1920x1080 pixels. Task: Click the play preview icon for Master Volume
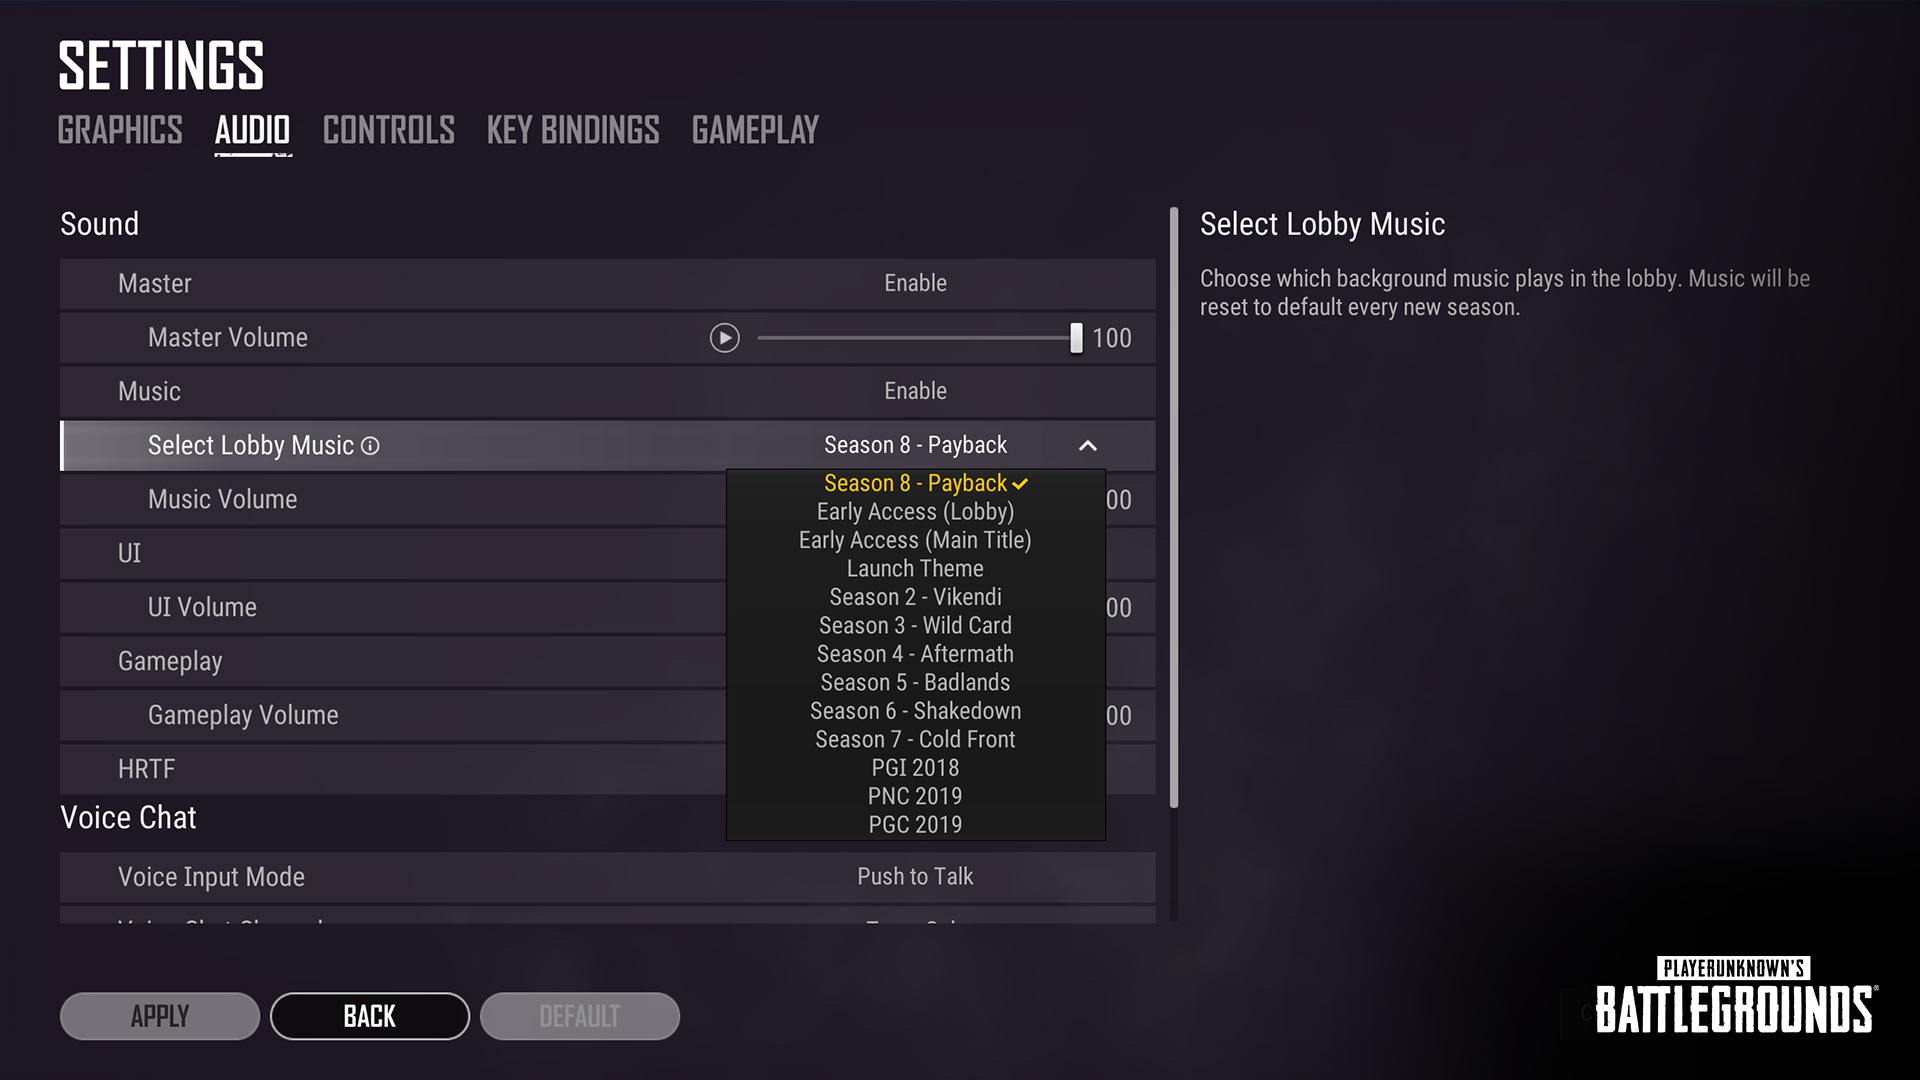pos(725,338)
